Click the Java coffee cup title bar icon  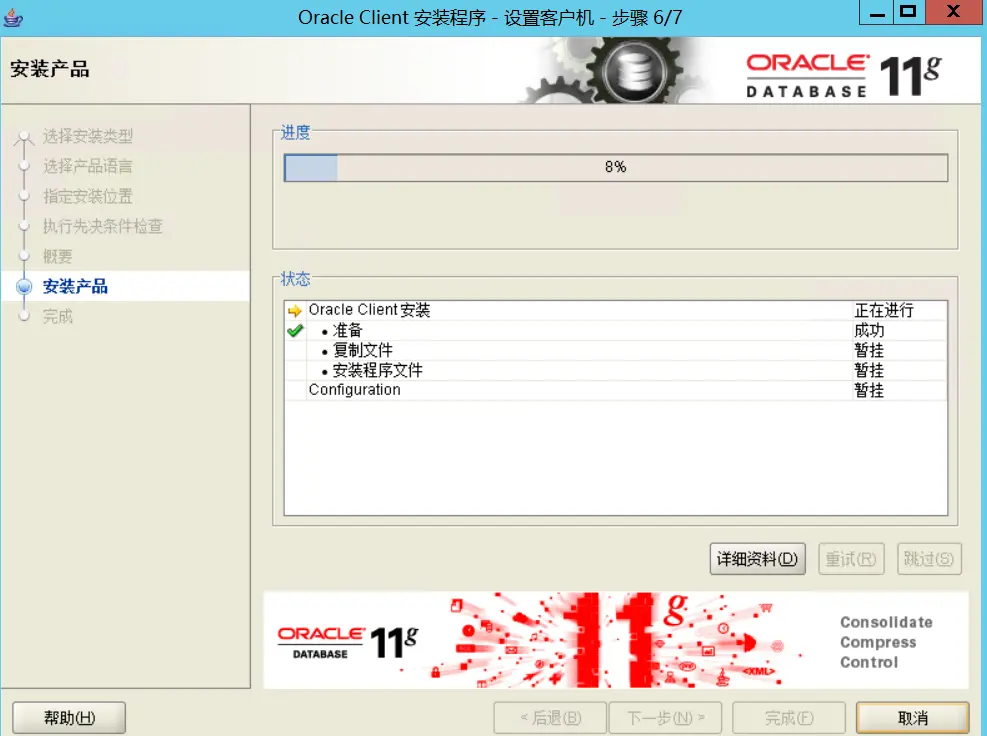pos(13,17)
